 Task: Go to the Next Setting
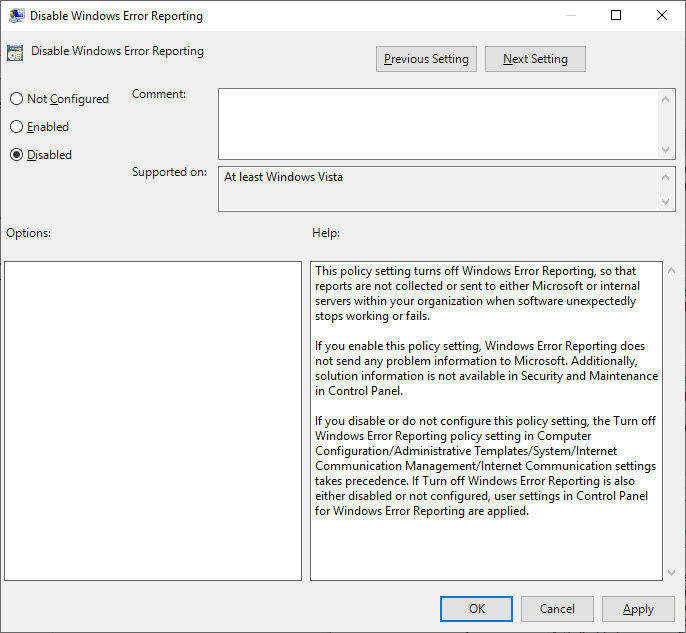[535, 59]
